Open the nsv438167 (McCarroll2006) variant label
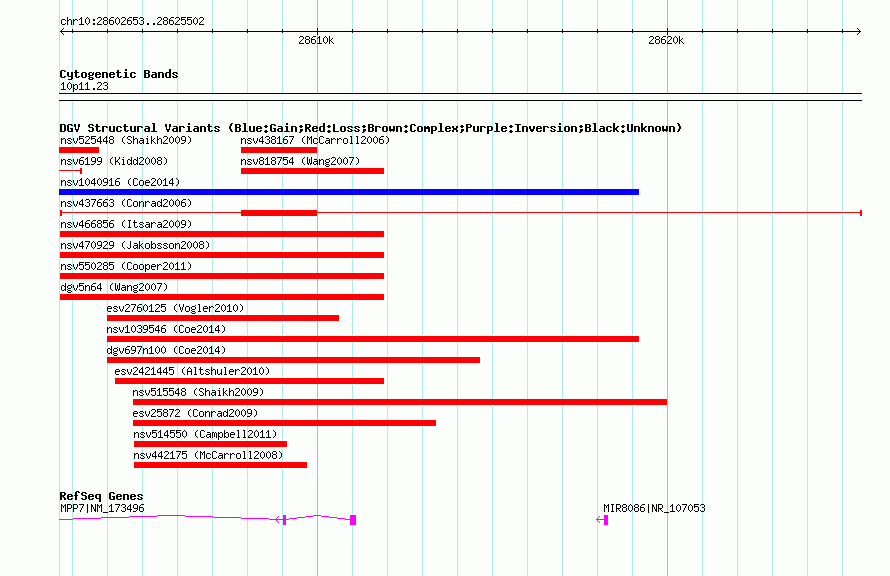 pos(315,140)
